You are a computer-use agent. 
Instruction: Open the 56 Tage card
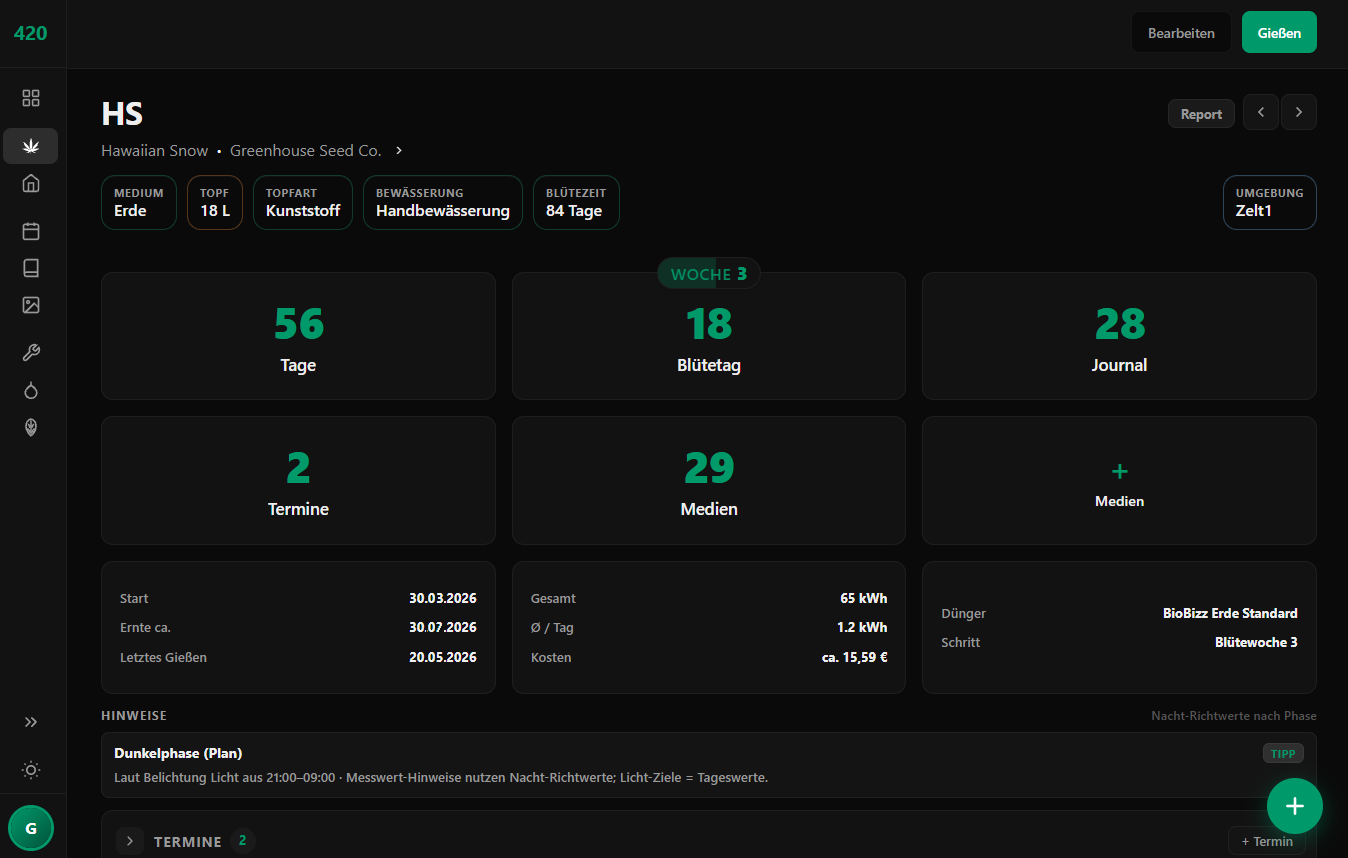point(298,336)
